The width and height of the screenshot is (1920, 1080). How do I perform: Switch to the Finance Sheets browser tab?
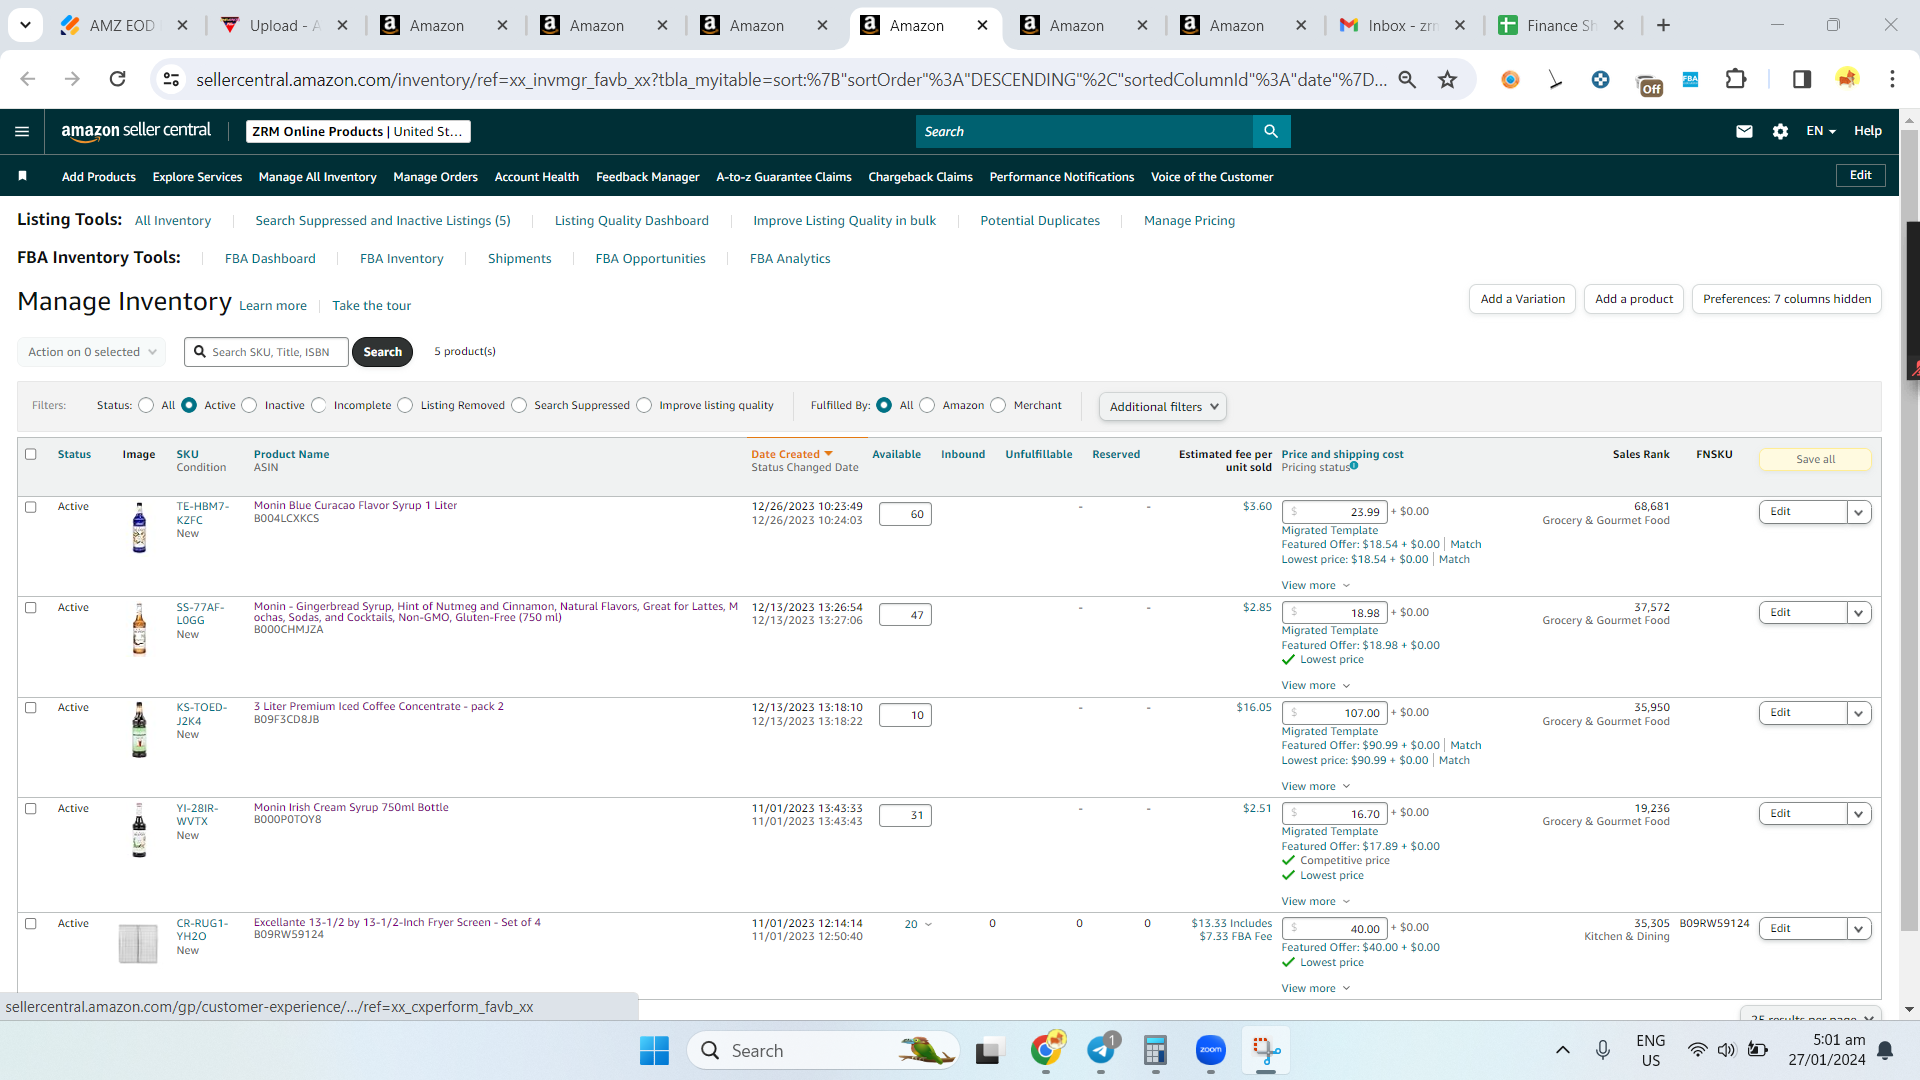(x=1561, y=25)
